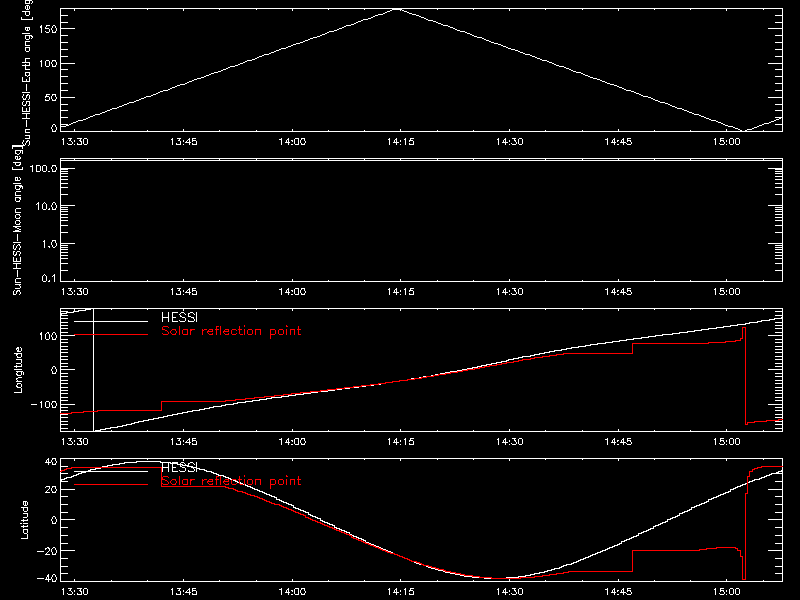Click the vertical white line in Longitude plot

(93, 370)
